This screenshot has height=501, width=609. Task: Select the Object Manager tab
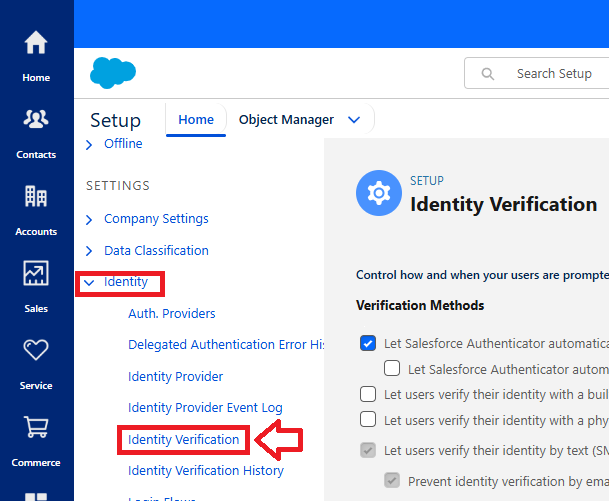286,120
